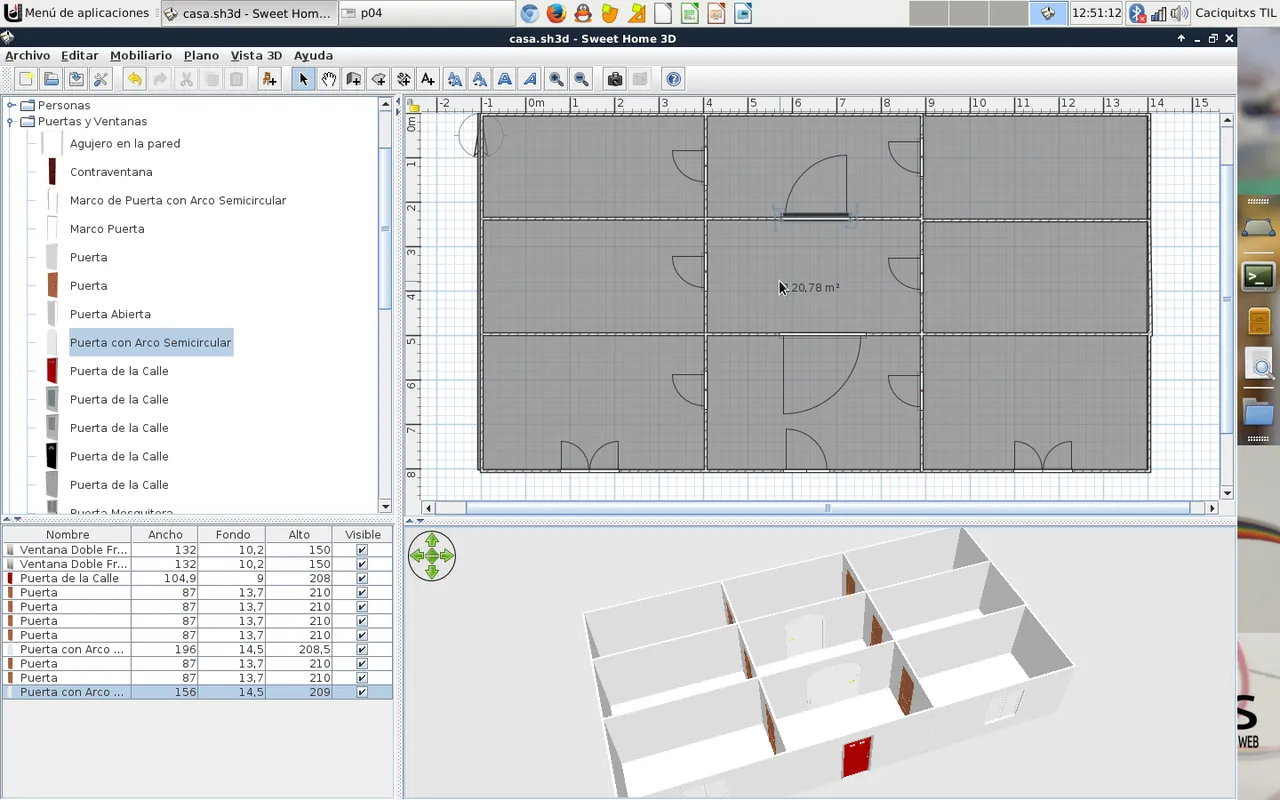Toggle Visible for Puerta con Arco width 196
Screen dimensions: 1280x800
[362, 649]
